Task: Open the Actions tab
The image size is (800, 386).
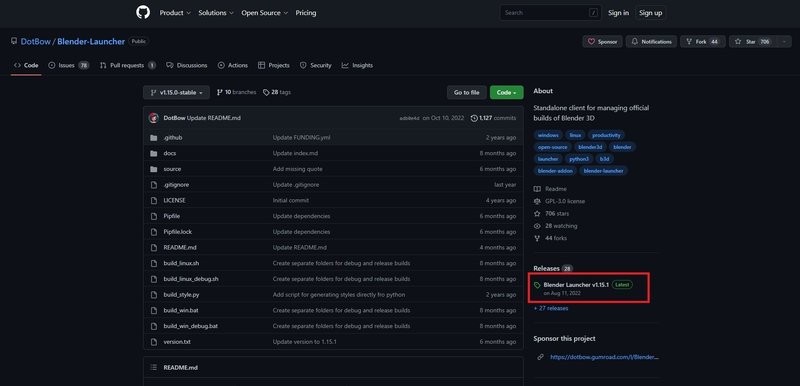Action: pos(233,65)
